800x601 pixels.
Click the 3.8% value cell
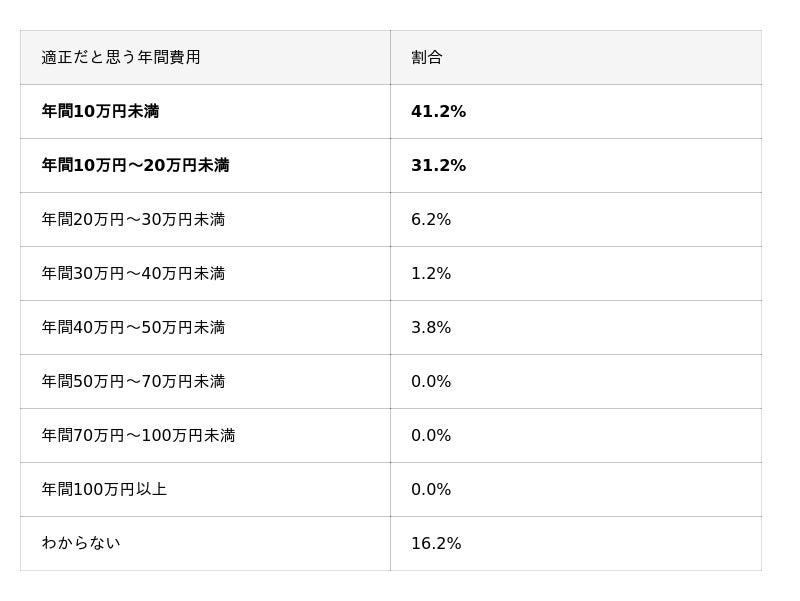(x=431, y=328)
